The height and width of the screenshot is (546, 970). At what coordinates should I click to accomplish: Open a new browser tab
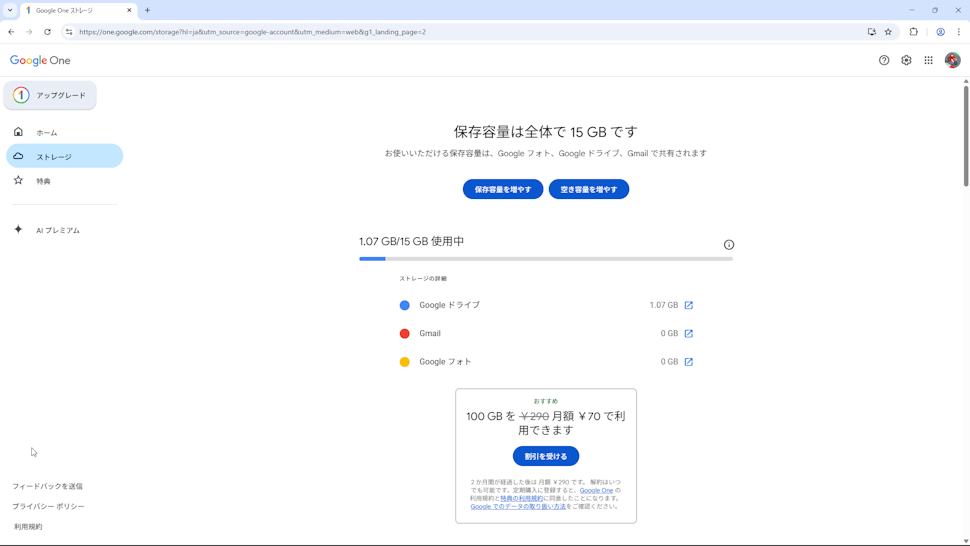pos(147,10)
